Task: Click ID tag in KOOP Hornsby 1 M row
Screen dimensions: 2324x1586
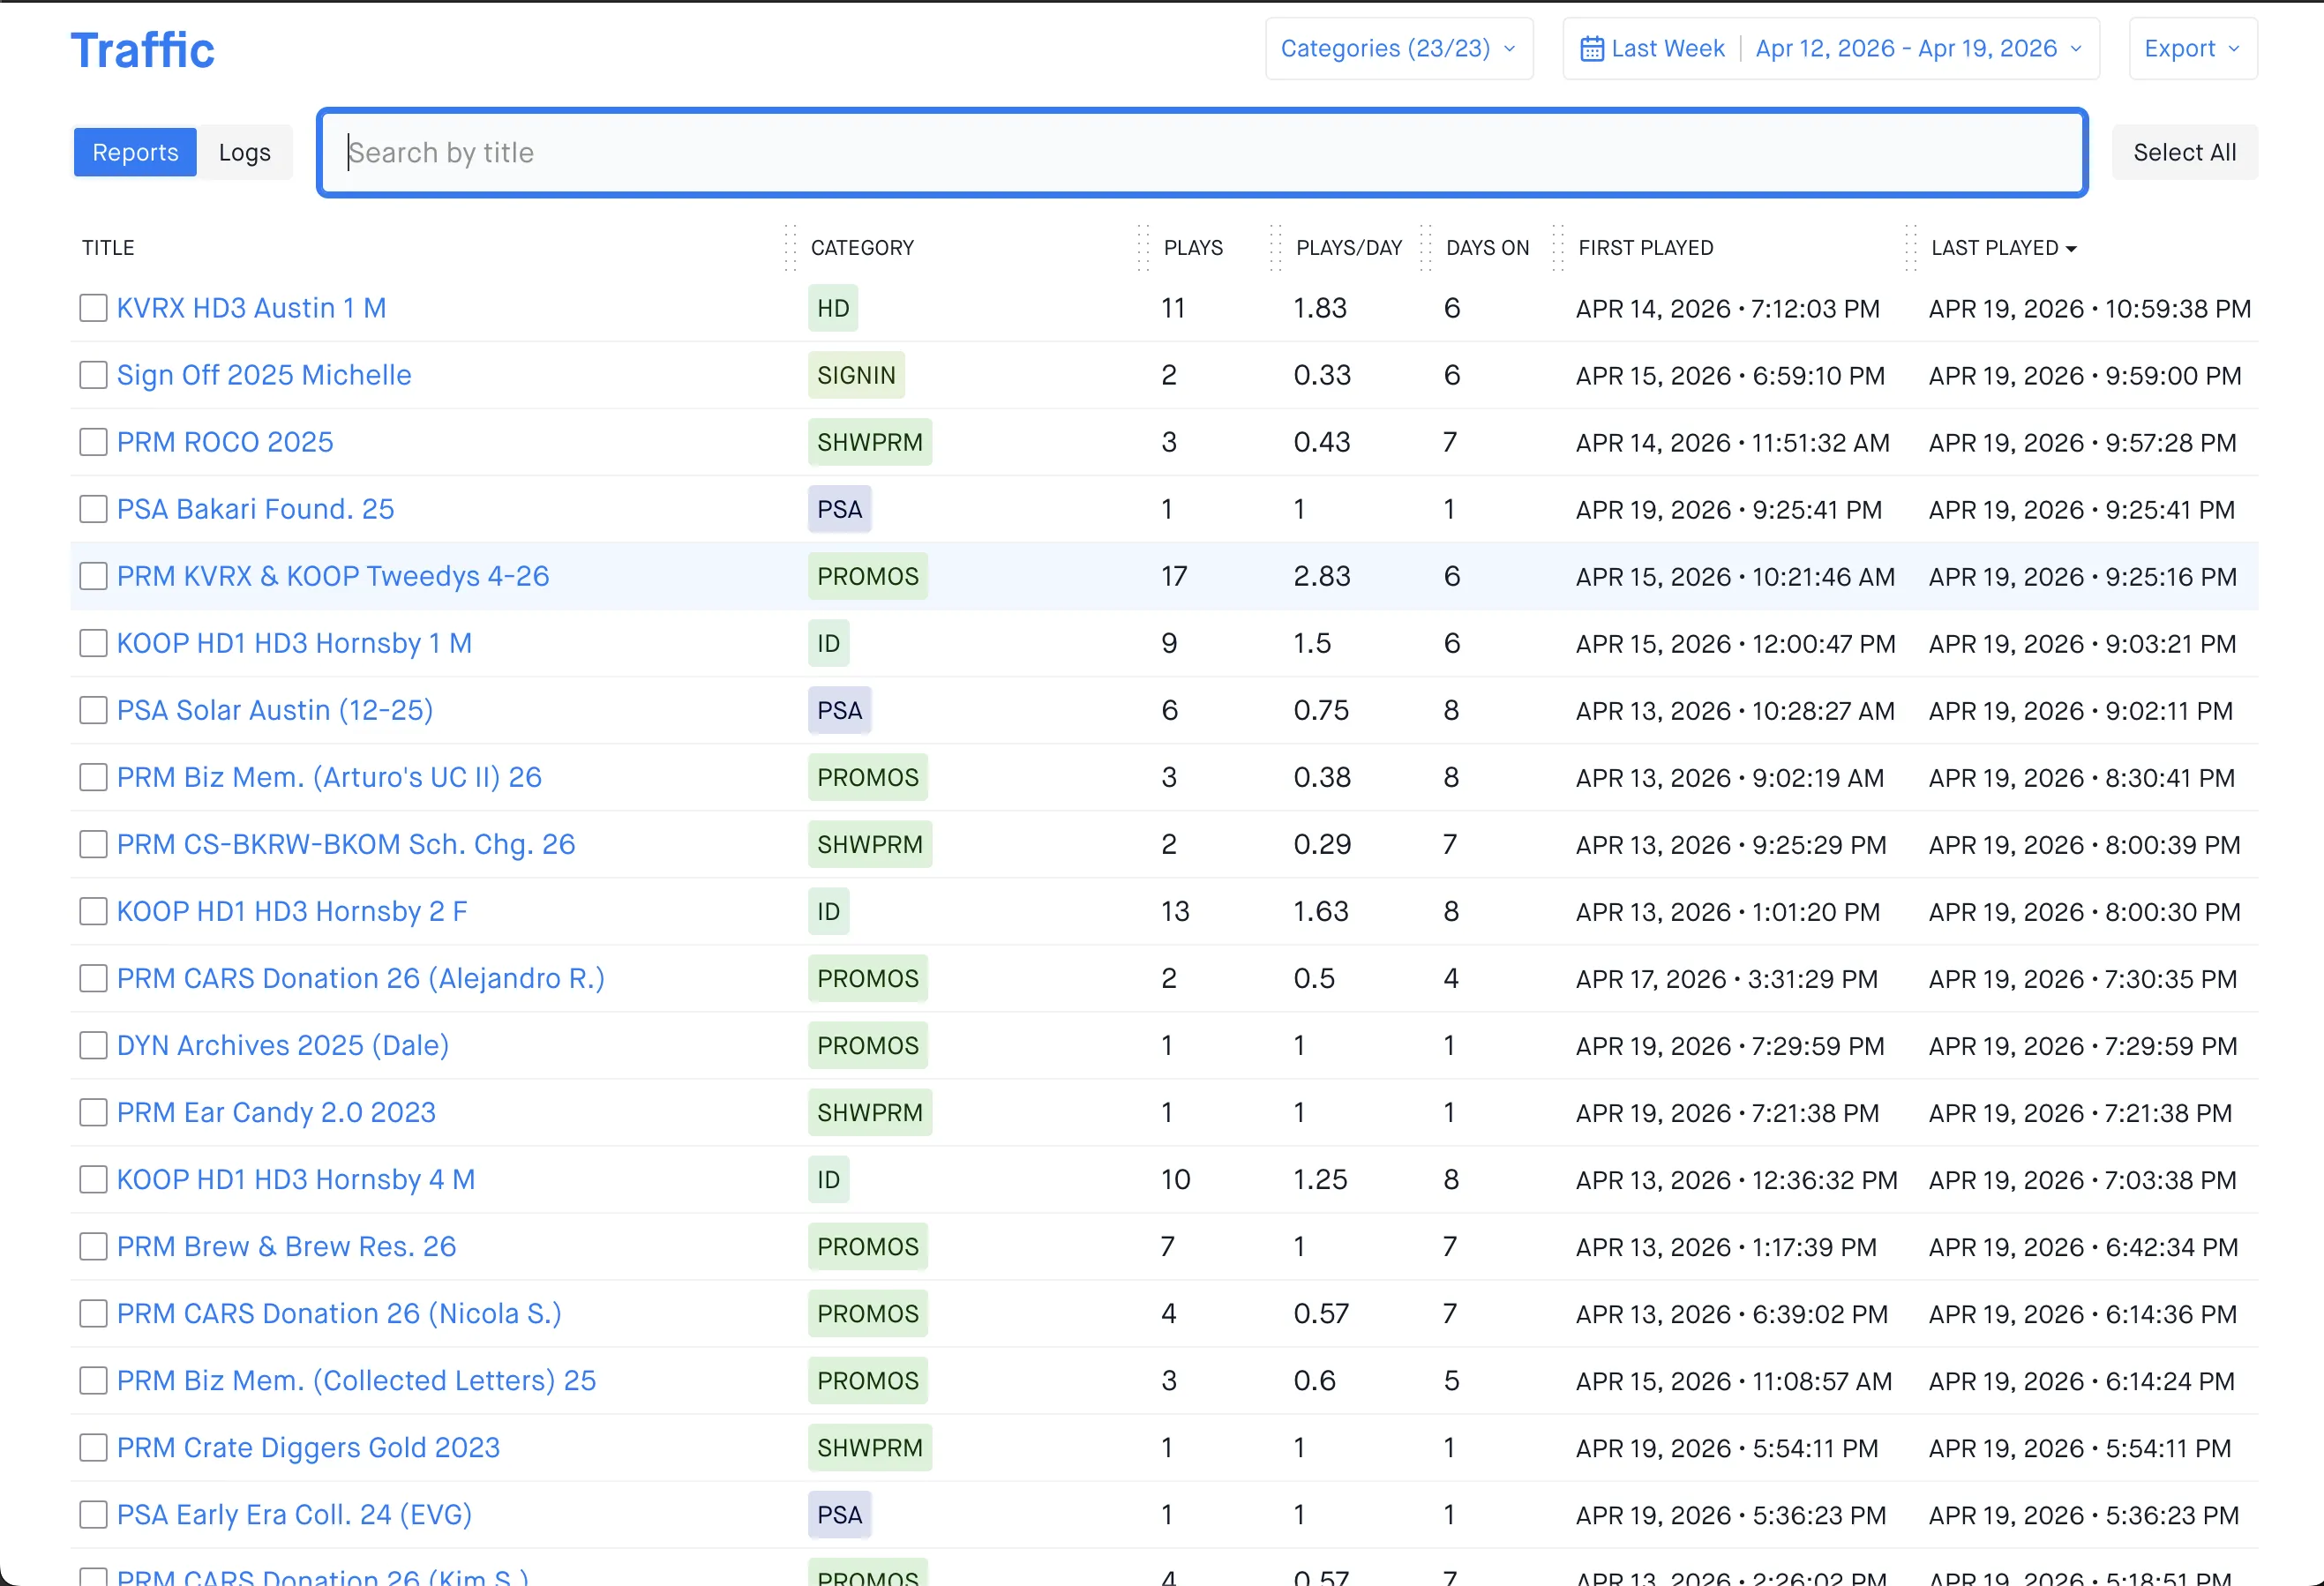Action: 828,643
